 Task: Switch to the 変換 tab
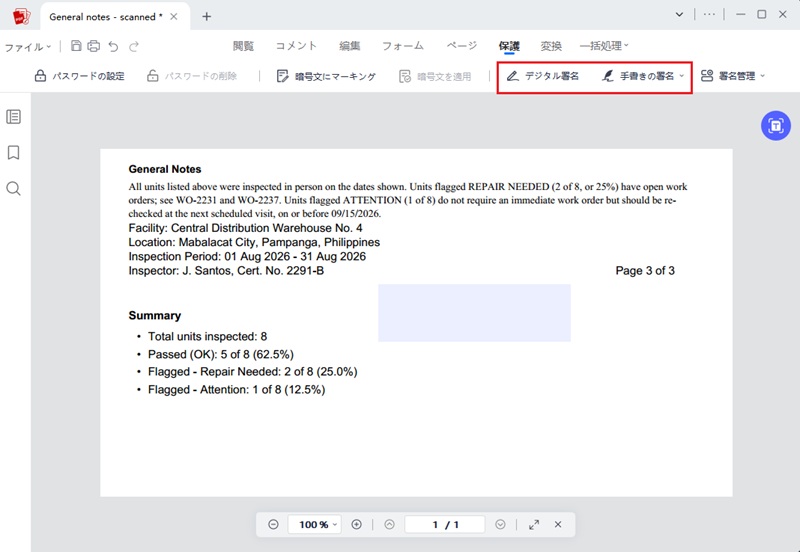click(x=551, y=46)
